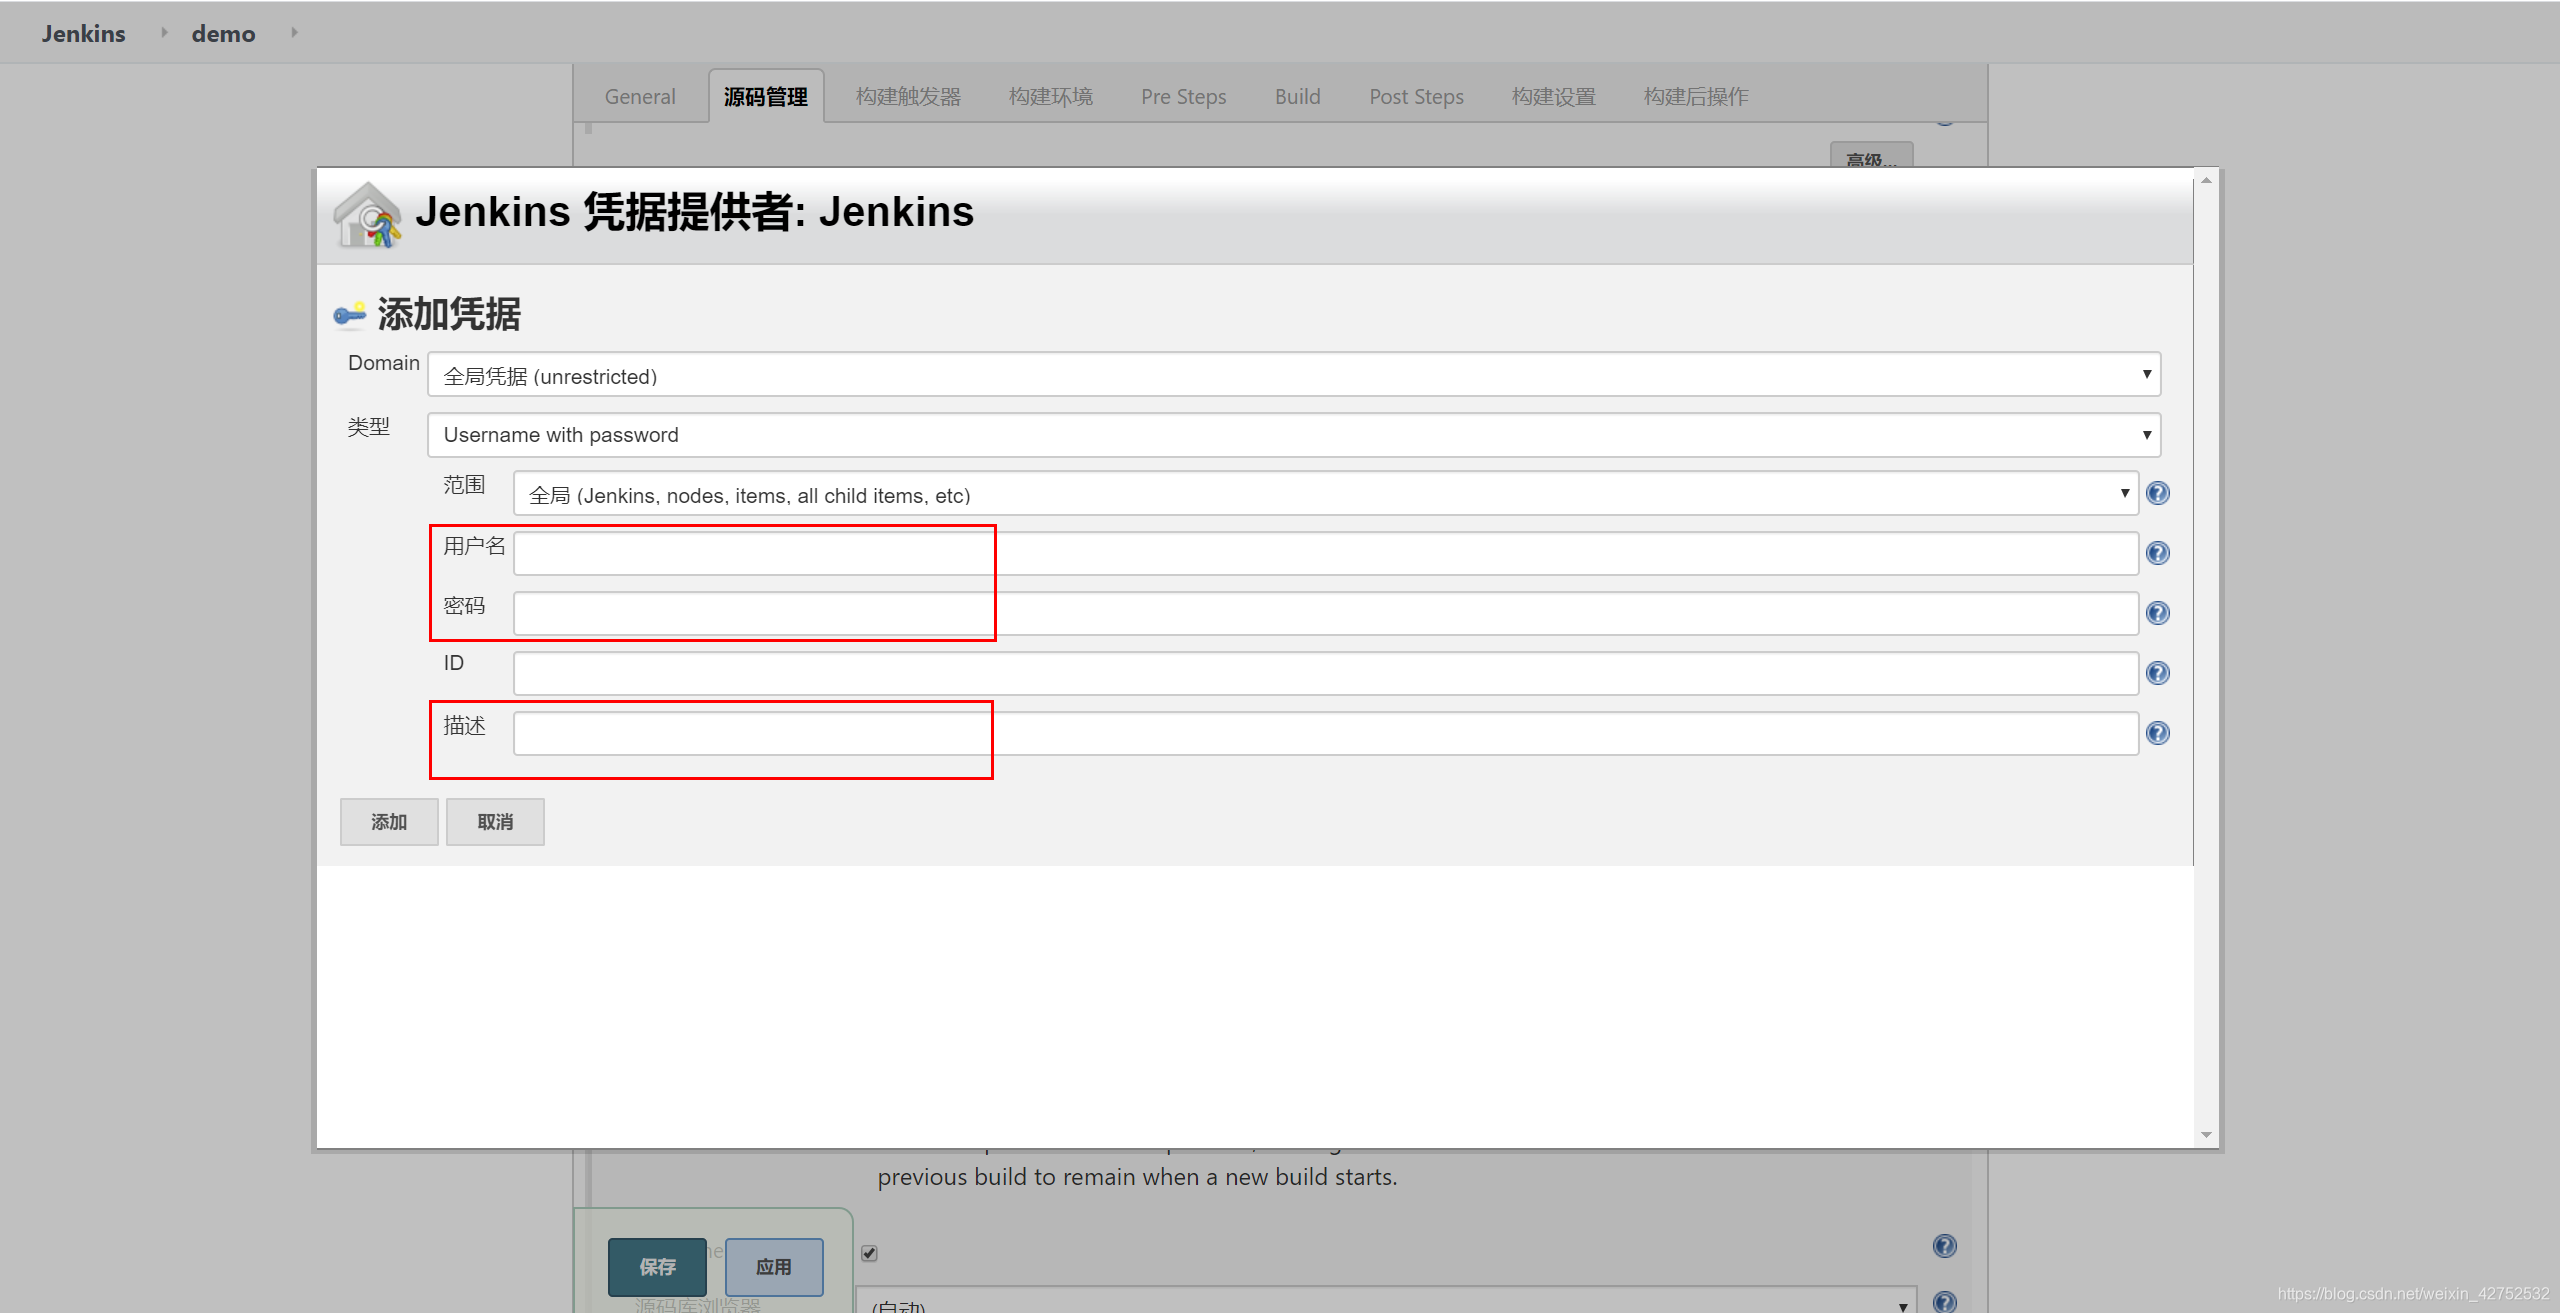Viewport: 2560px width, 1313px height.
Task: Focus the 用户名 input field
Action: tap(1326, 553)
